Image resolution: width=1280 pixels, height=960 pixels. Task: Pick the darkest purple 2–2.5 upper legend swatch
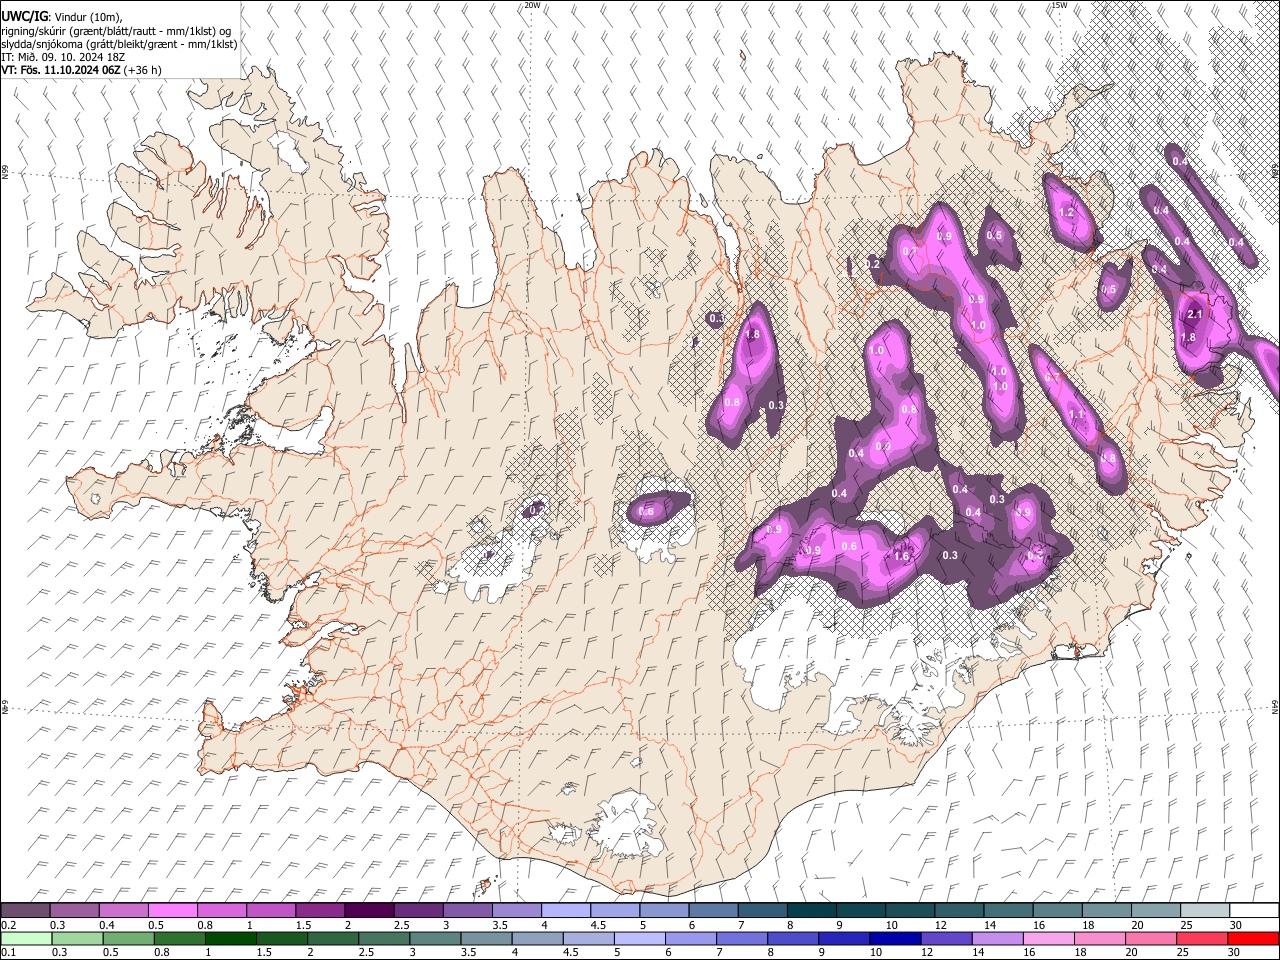[x=369, y=910]
